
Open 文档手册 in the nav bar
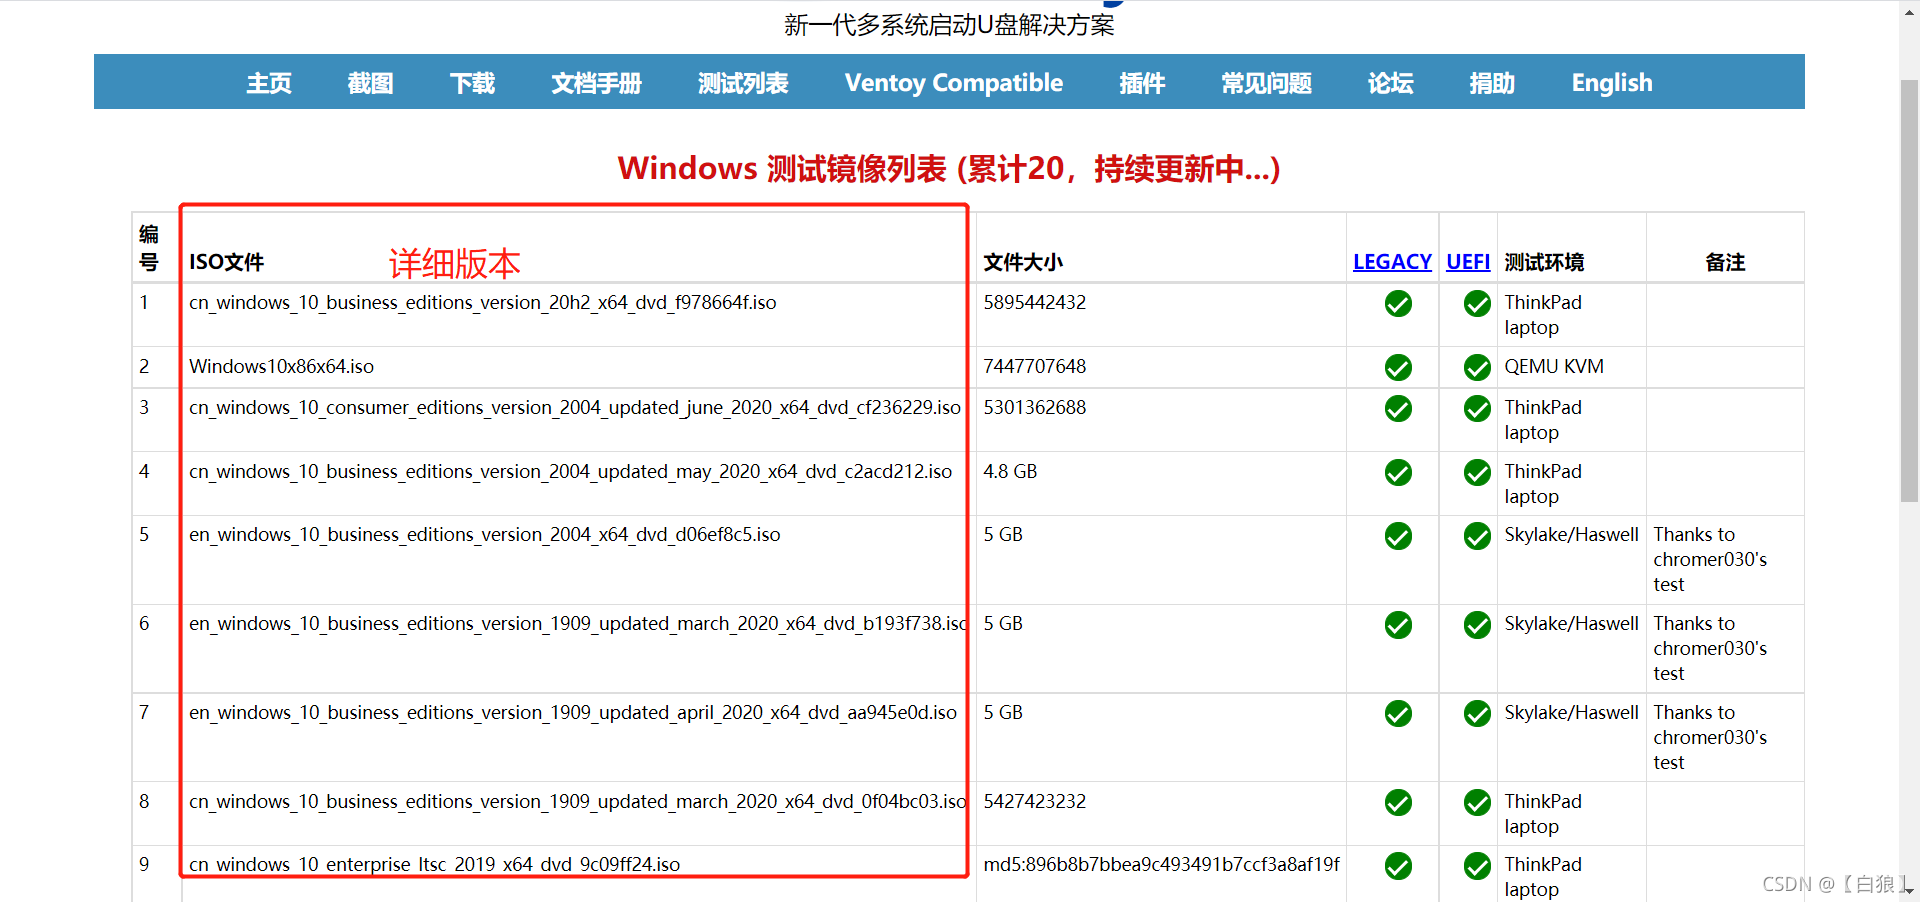(x=596, y=83)
